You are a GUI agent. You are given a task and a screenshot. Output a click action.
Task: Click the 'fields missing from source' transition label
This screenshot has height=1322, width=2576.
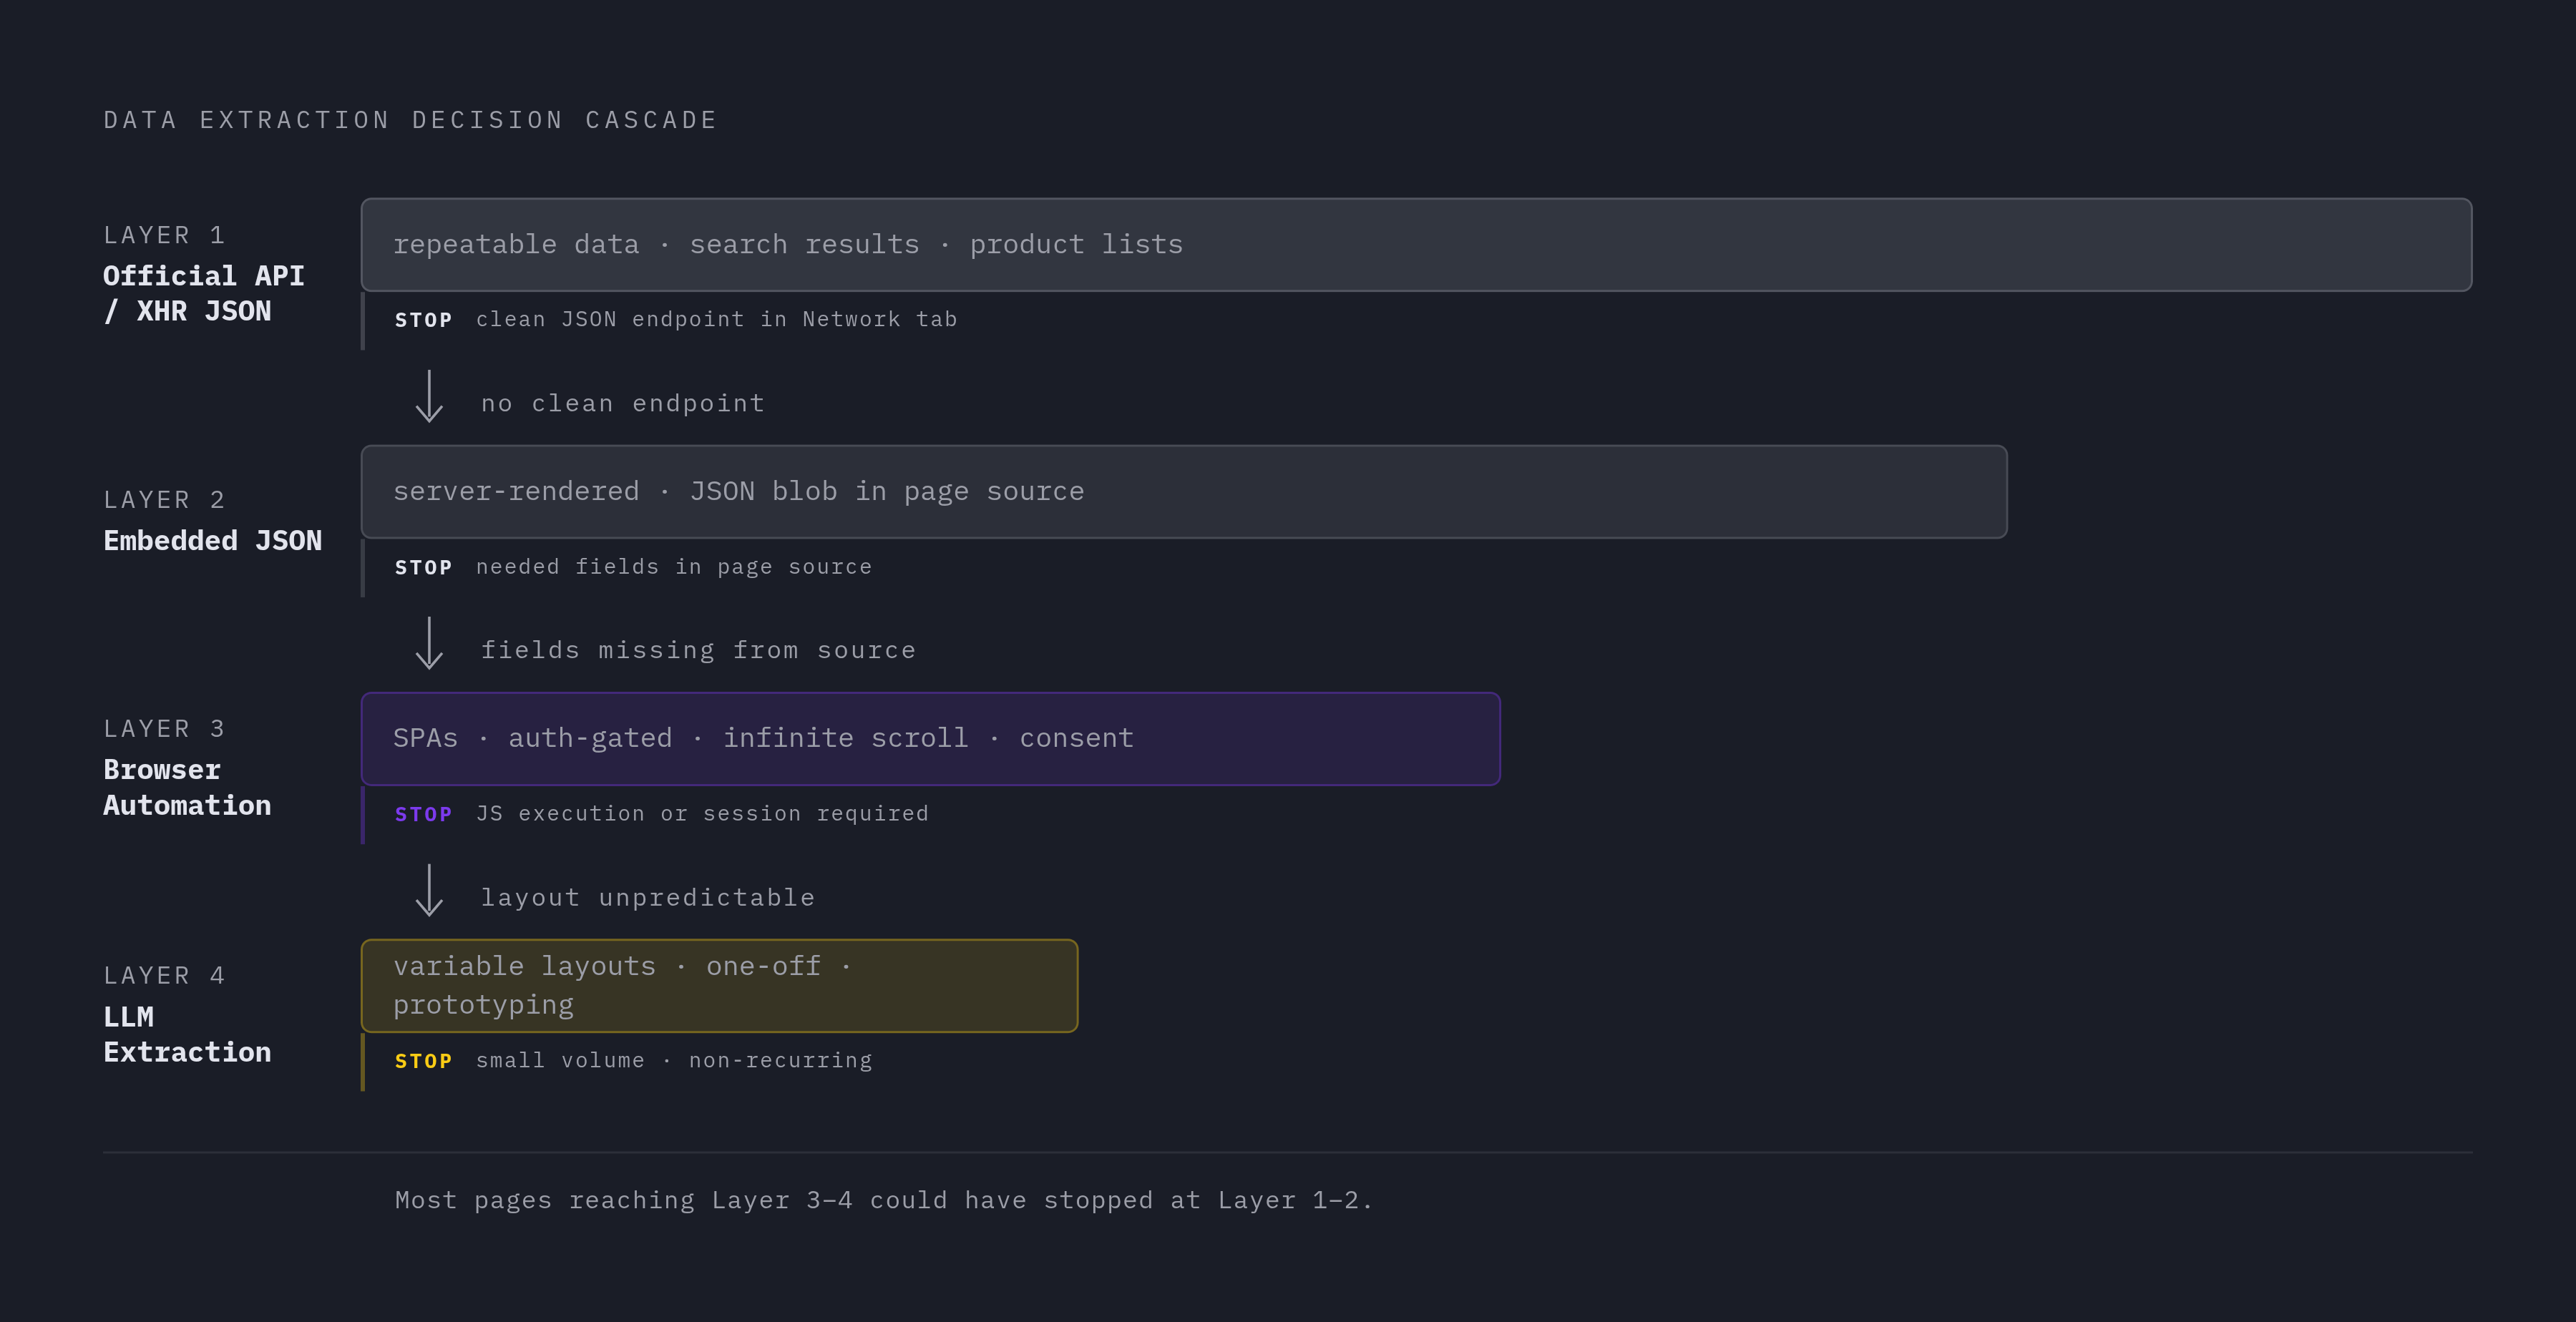698,651
